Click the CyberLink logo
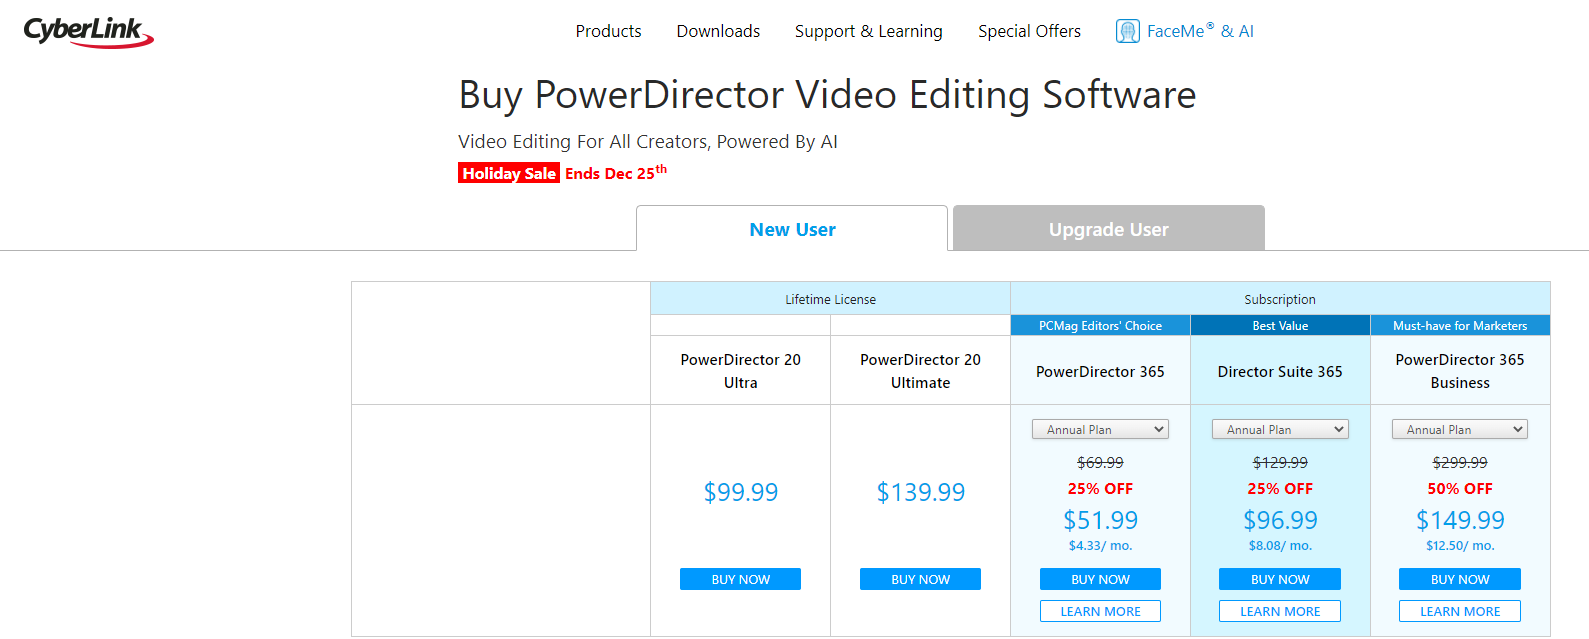The height and width of the screenshot is (639, 1589). tap(89, 32)
